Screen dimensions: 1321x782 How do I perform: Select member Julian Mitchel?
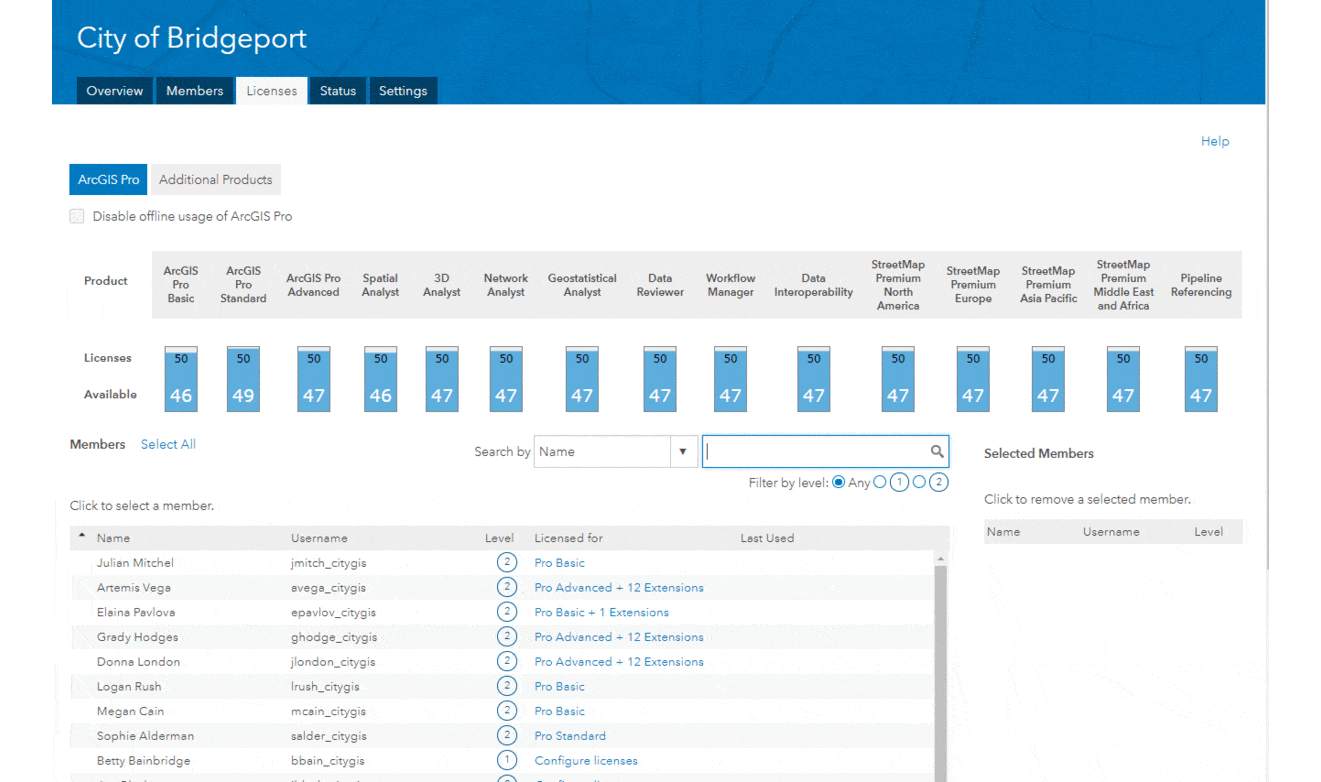tap(135, 563)
